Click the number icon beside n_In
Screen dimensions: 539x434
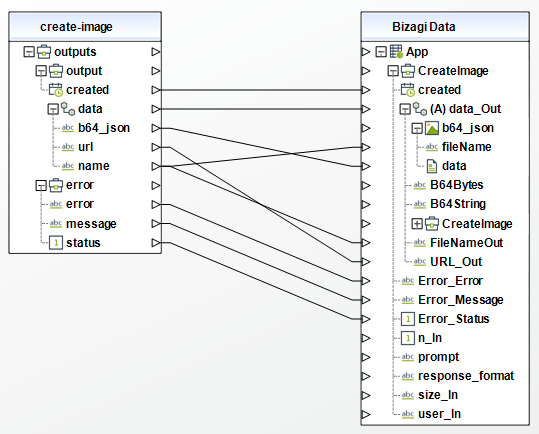coord(408,338)
